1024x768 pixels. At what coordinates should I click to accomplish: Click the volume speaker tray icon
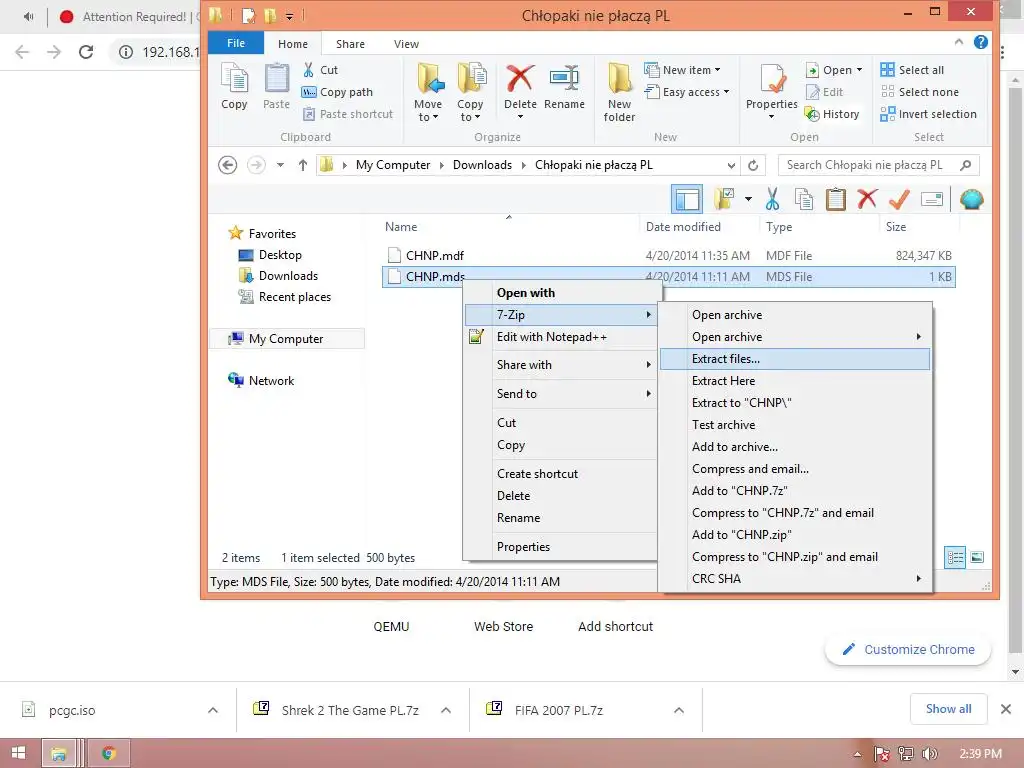coord(930,754)
